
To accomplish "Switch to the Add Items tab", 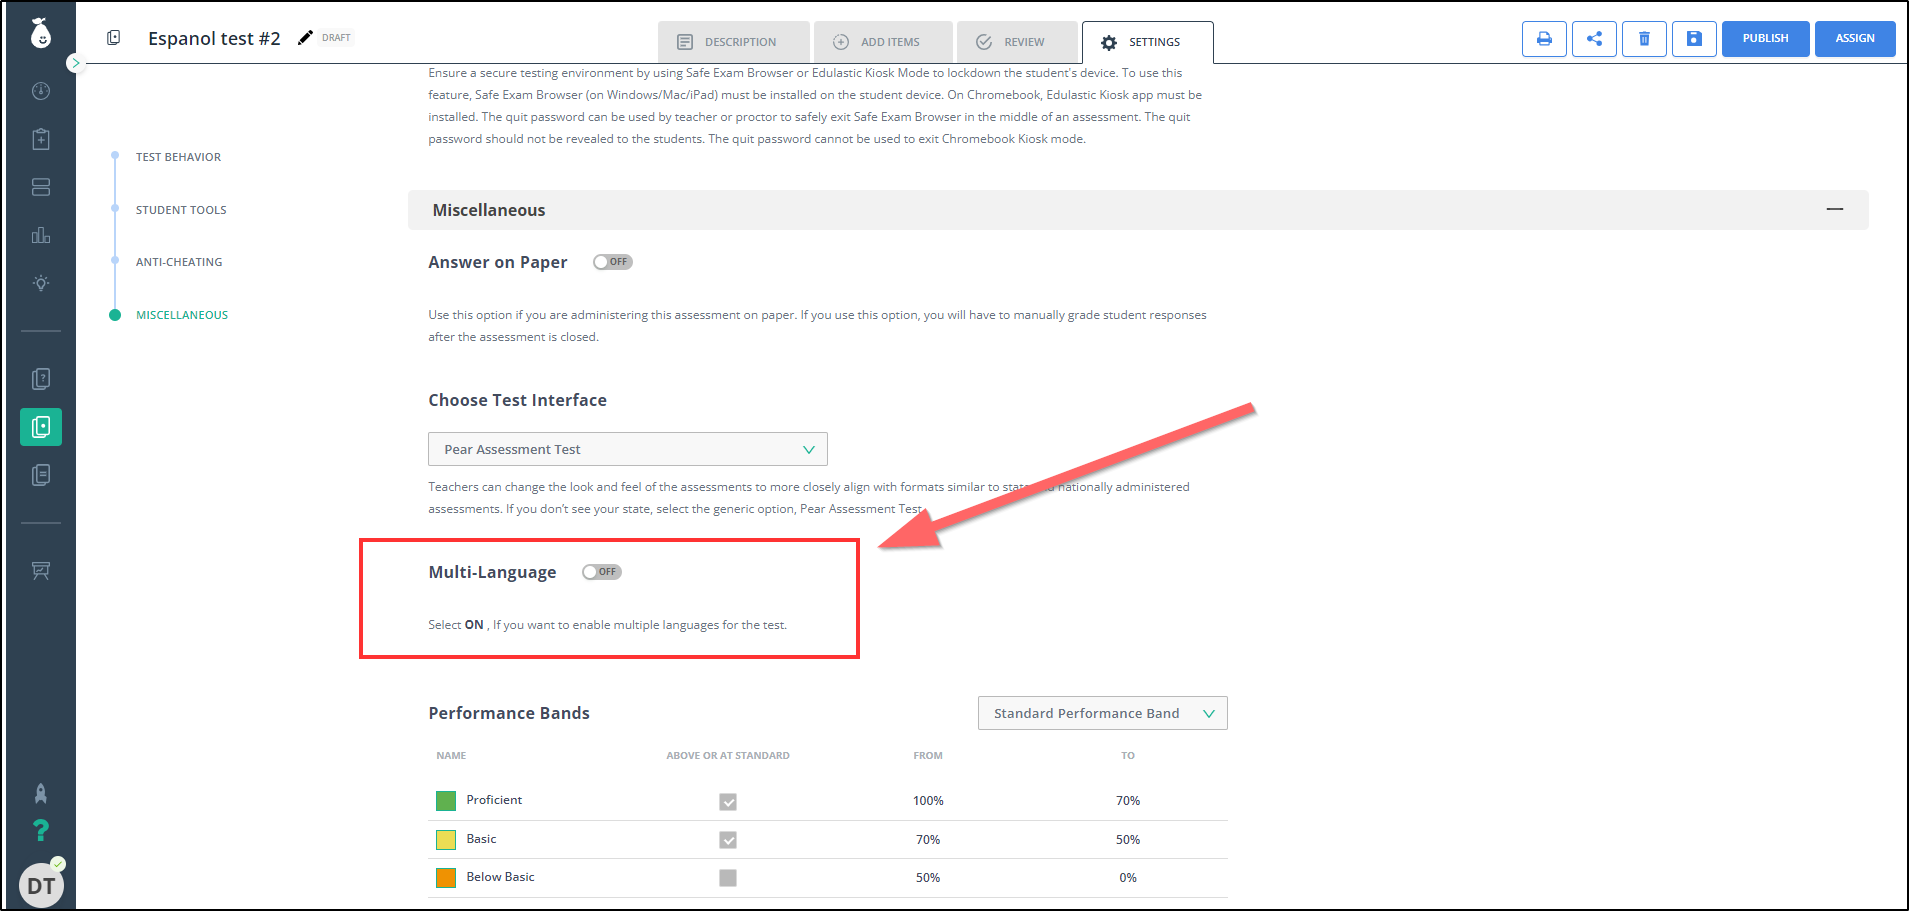I will [x=883, y=42].
